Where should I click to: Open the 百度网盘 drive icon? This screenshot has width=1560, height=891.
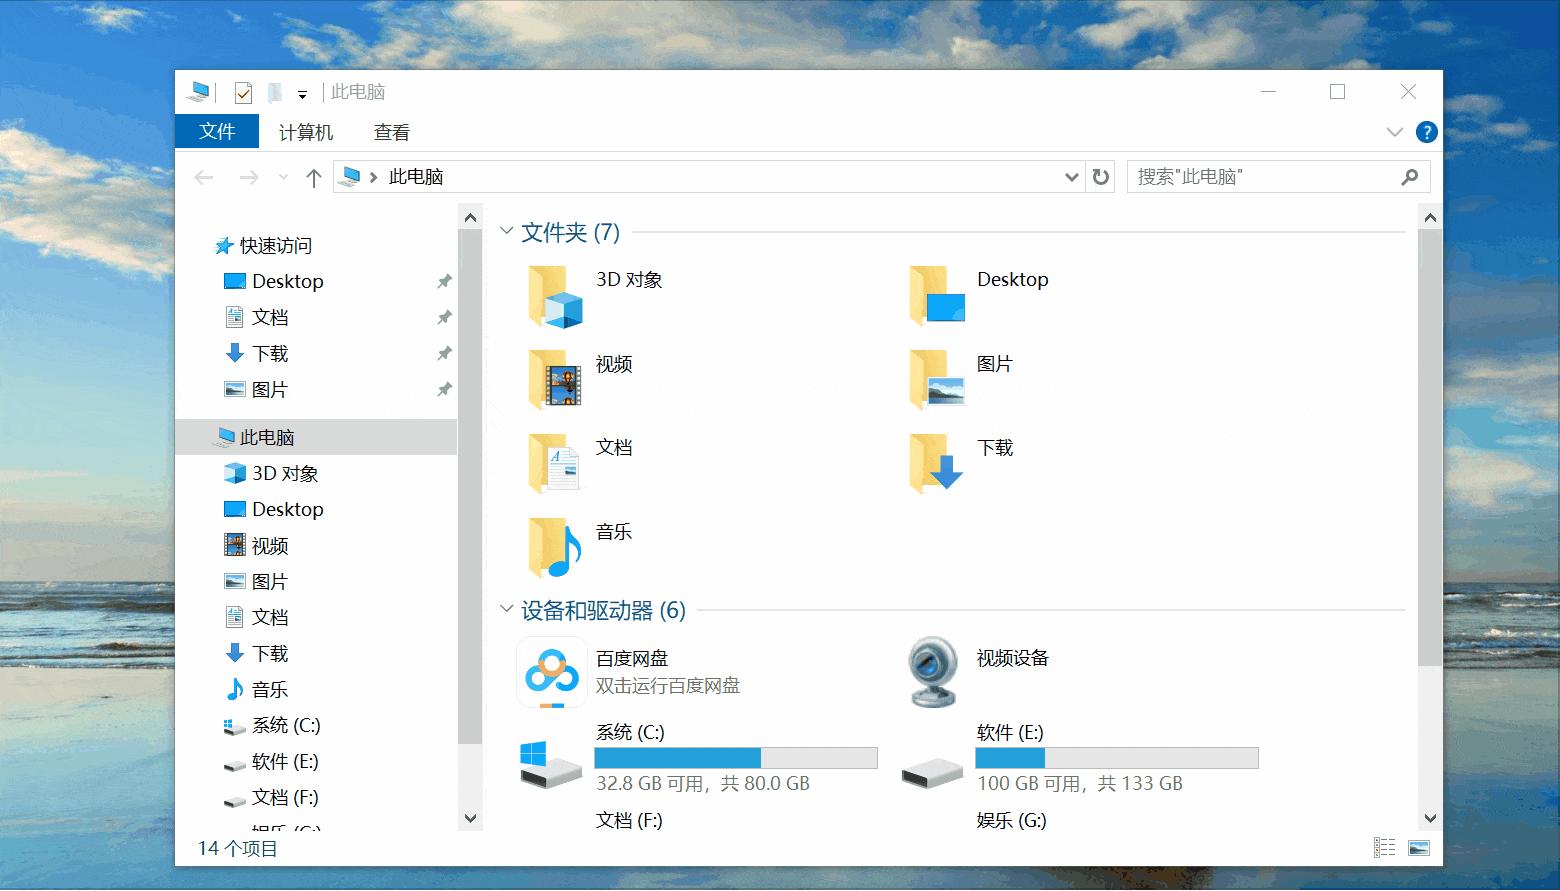[x=549, y=672]
